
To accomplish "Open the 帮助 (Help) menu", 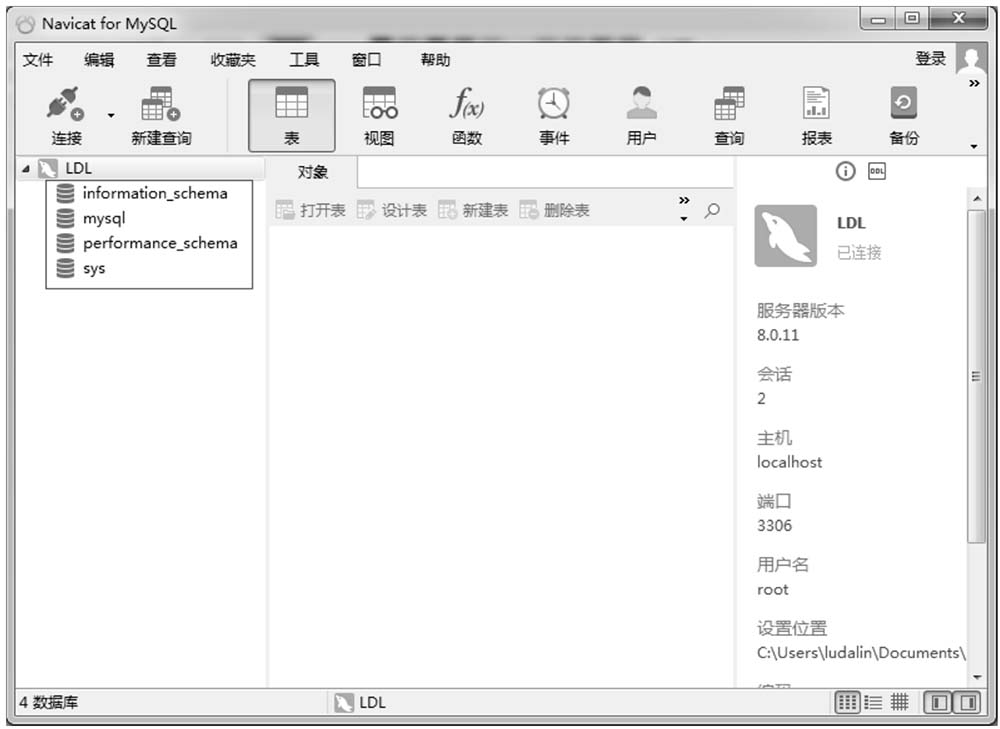I will coord(435,60).
